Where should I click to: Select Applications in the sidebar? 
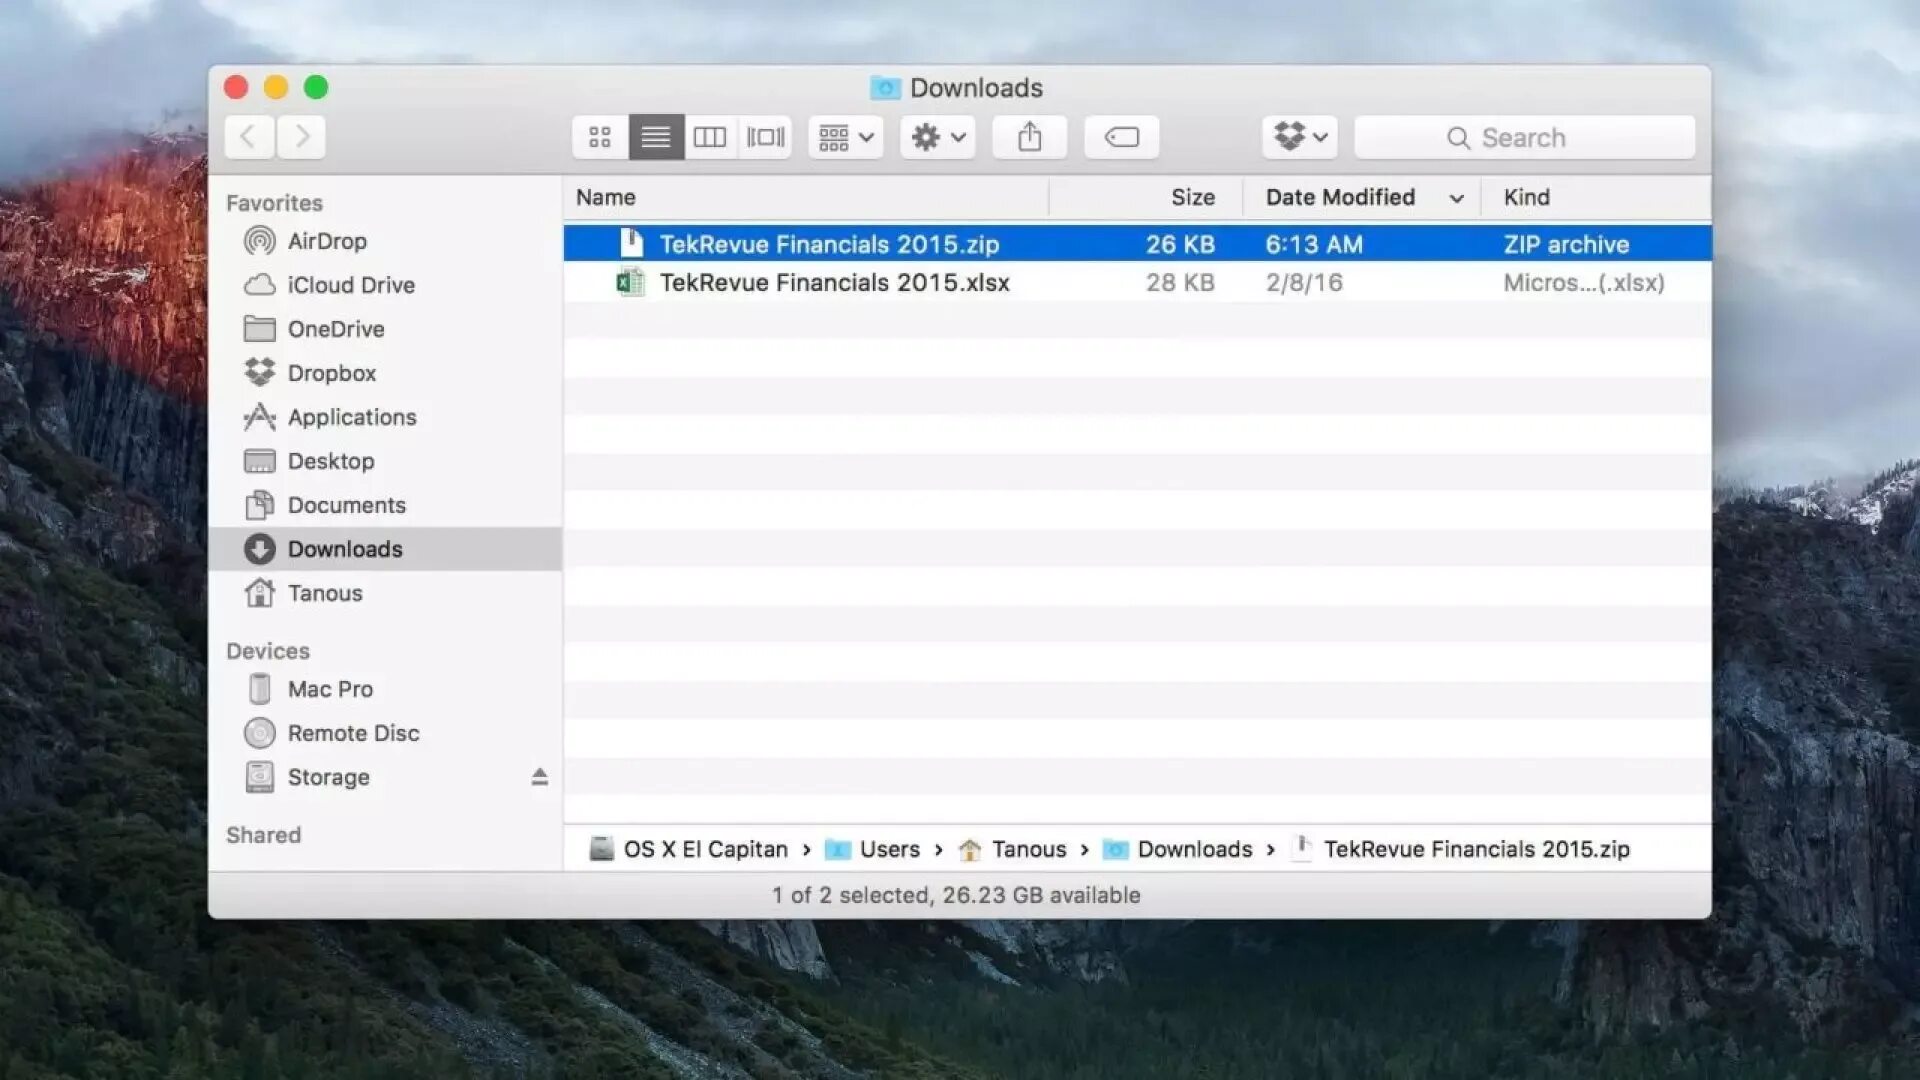(351, 417)
